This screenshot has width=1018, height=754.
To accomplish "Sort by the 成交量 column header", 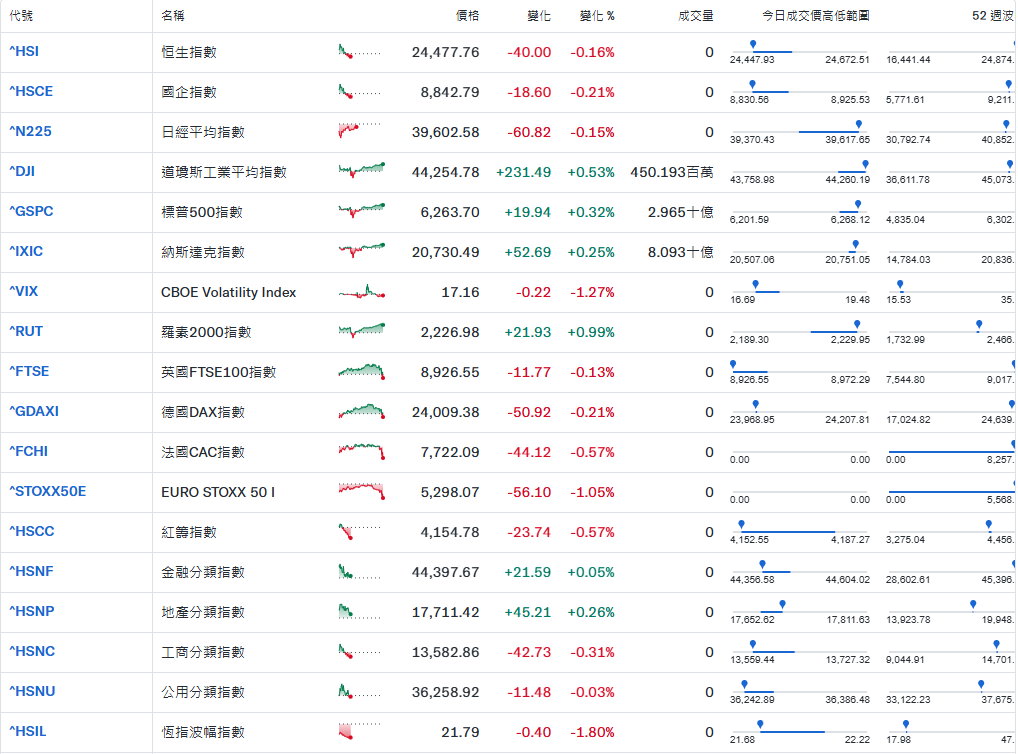I will pos(695,16).
